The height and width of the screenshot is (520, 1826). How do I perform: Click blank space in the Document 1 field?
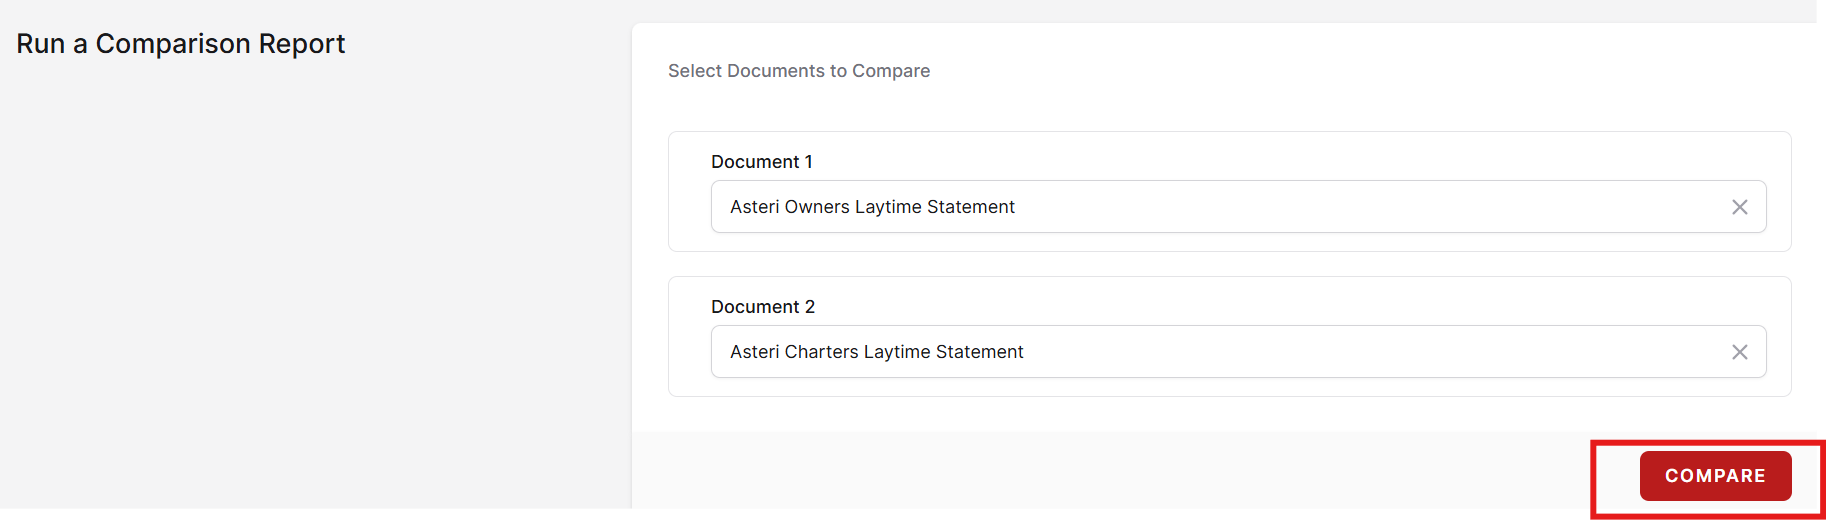pos(1400,207)
